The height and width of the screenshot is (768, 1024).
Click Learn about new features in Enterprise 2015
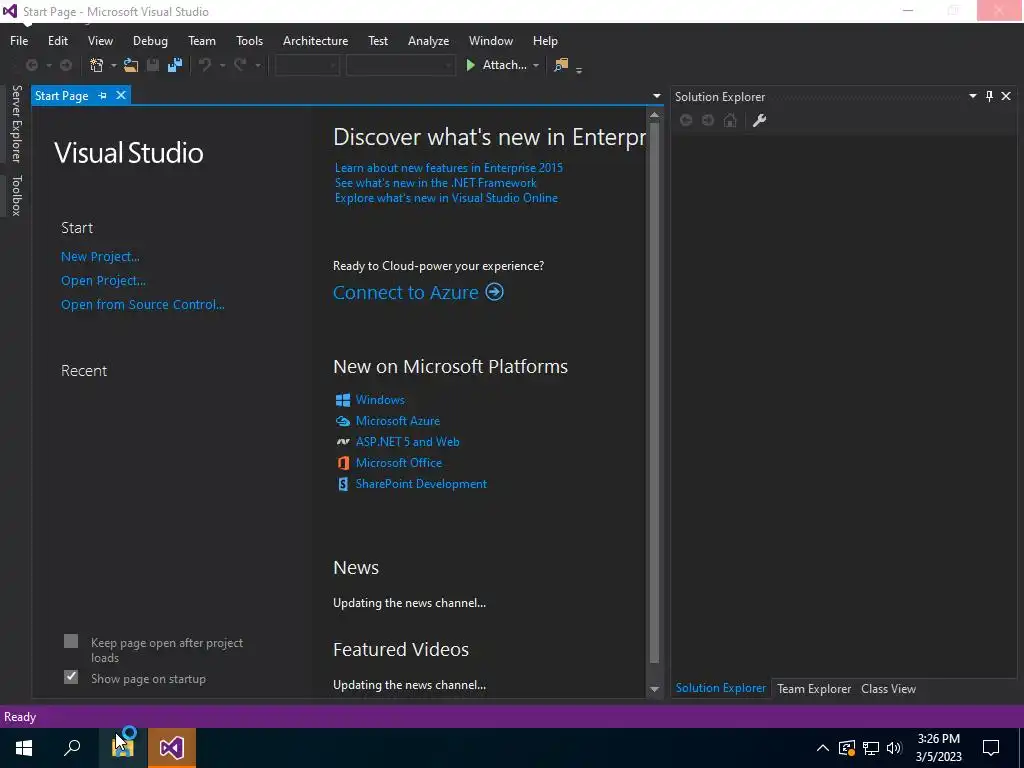click(x=449, y=168)
